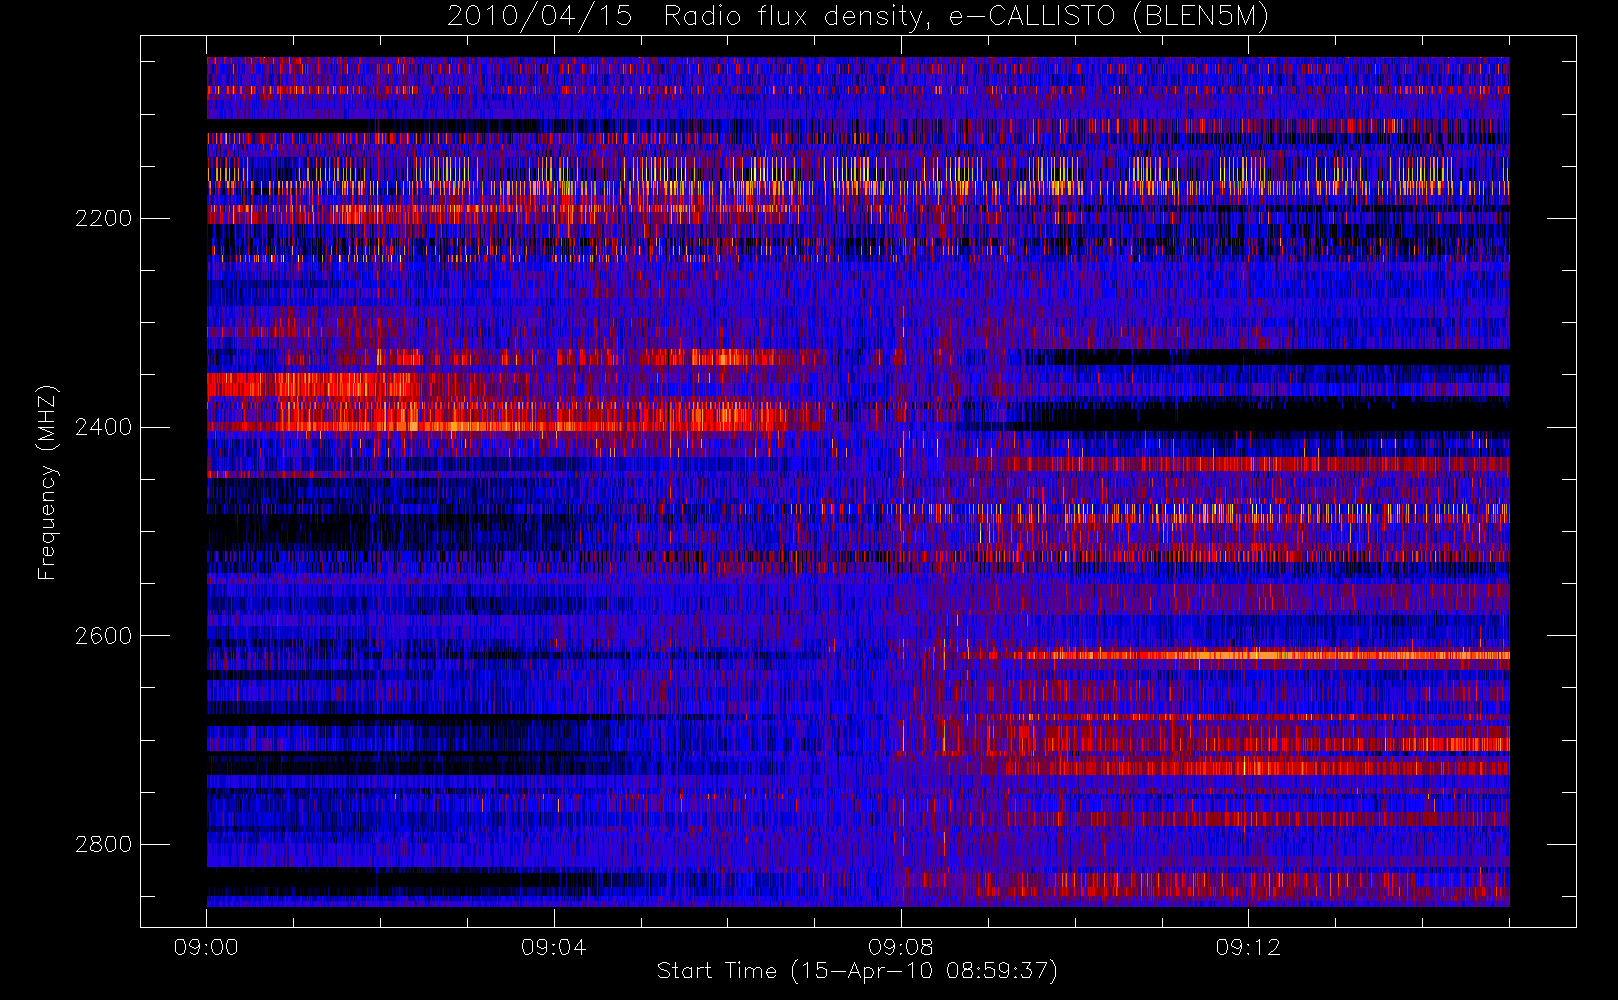Click the plot title "2010/04/15 Radio flux density, e-CALLISTO (BLEN5M)"
Image resolution: width=1618 pixels, height=1000 pixels.
coord(858,17)
